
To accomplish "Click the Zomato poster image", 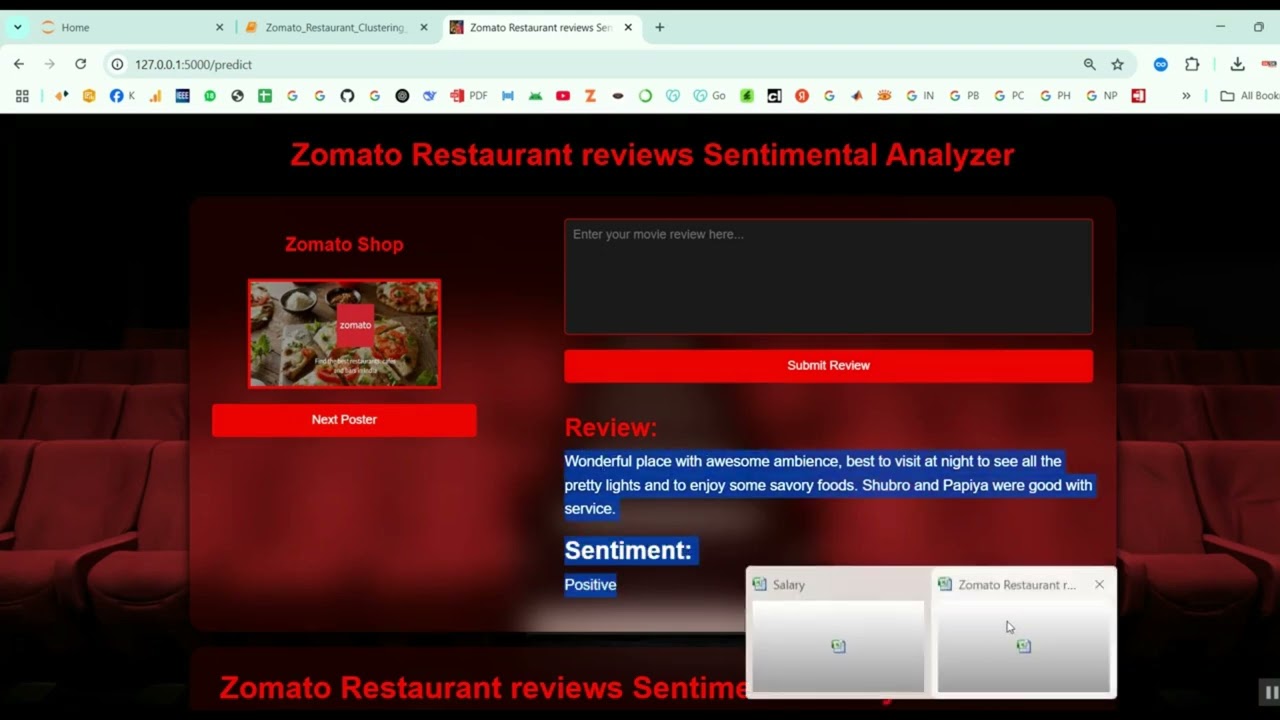I will coord(344,334).
